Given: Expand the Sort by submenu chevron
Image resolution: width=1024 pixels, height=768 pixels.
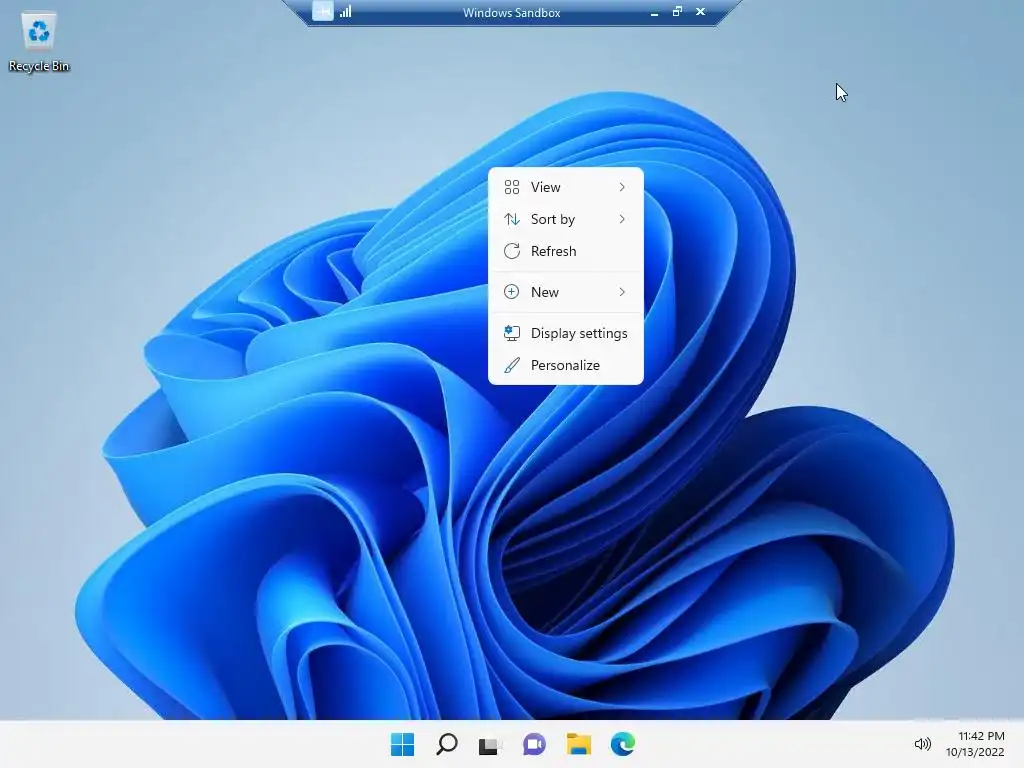Looking at the screenshot, I should click(622, 219).
